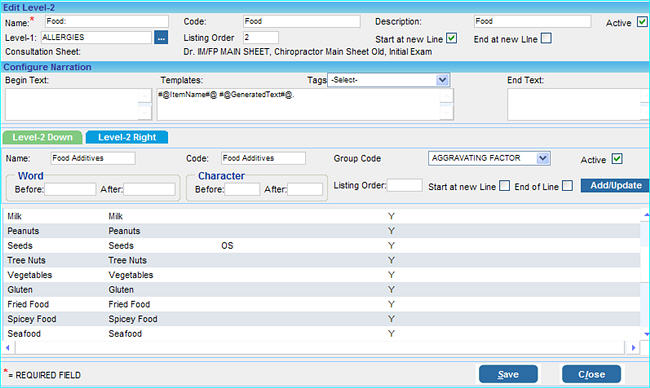This screenshot has height=388, width=650.
Task: Select the Tree Nuts row name
Action: point(27,260)
